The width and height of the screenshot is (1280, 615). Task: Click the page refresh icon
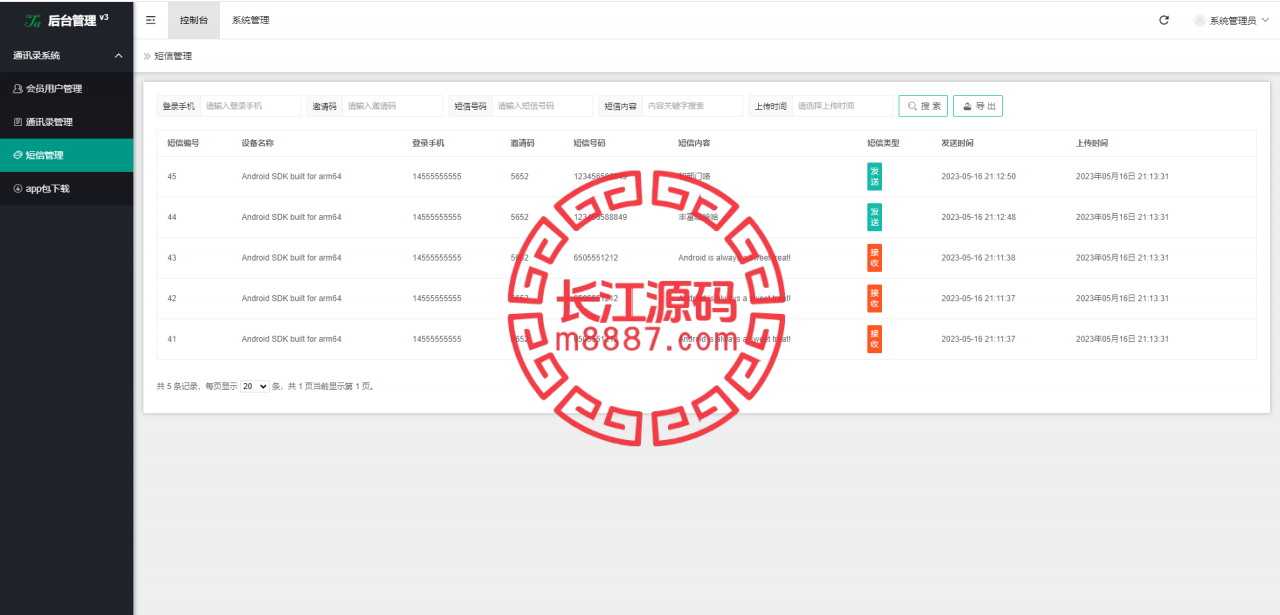[1164, 20]
